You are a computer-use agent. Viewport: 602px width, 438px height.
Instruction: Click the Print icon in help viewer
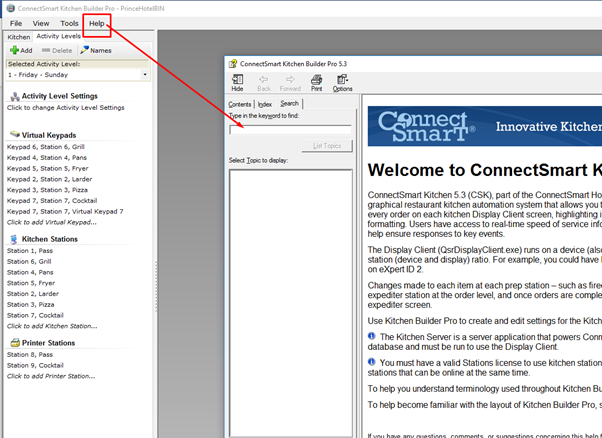click(x=316, y=82)
